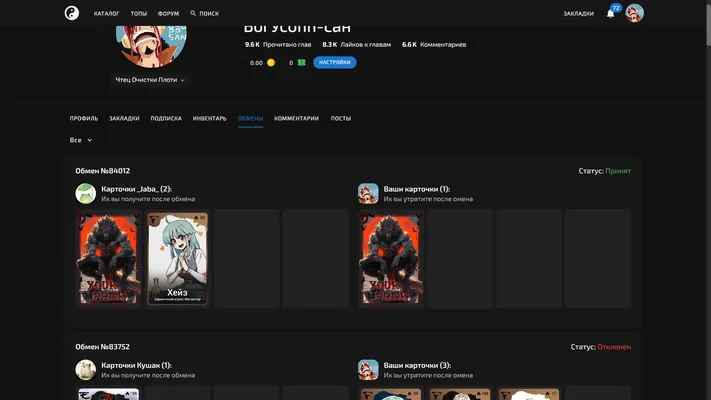Click your avatar in exchange №84012
Screen dimensions: 711x400
point(368,193)
